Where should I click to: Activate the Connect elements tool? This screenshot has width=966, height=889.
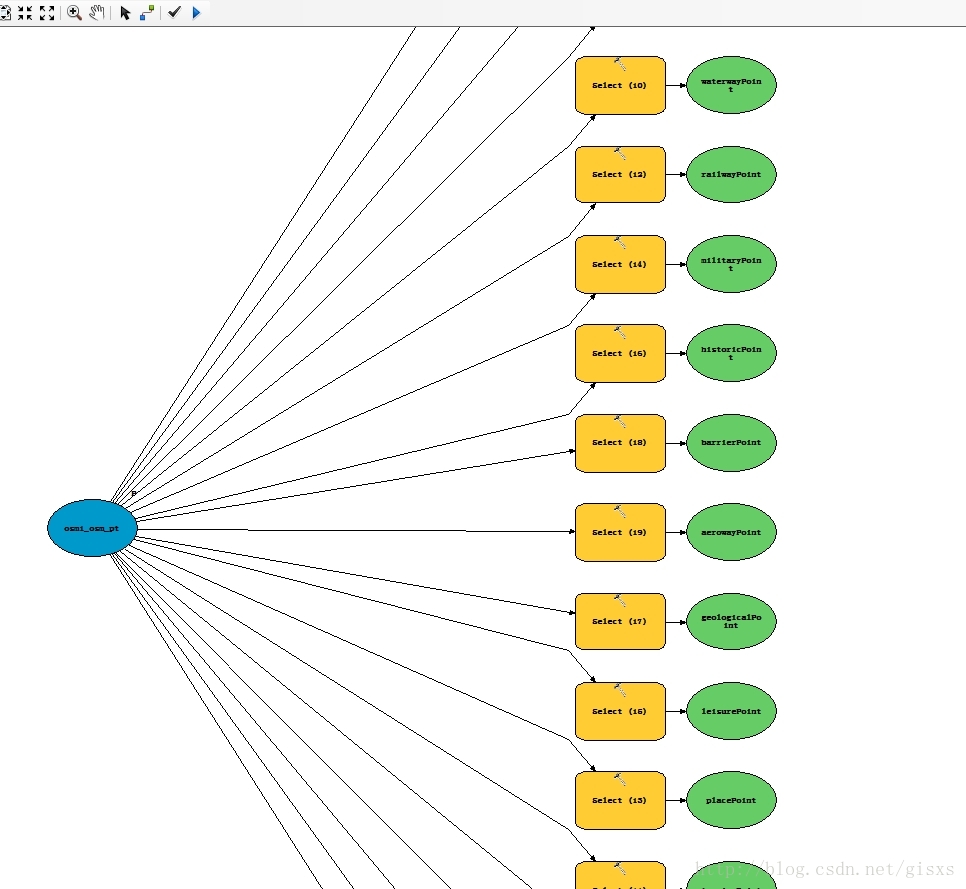click(147, 12)
